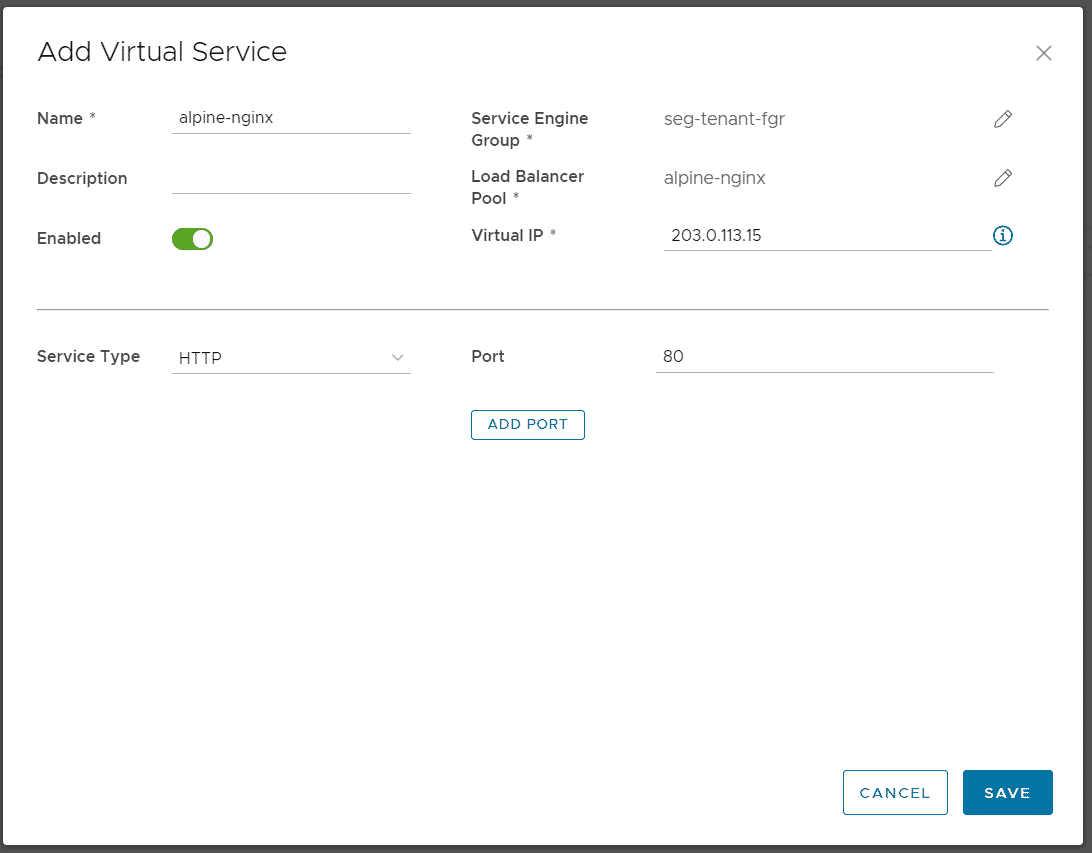This screenshot has height=853, width=1092.
Task: Focus the Virtual IP address field
Action: click(827, 235)
